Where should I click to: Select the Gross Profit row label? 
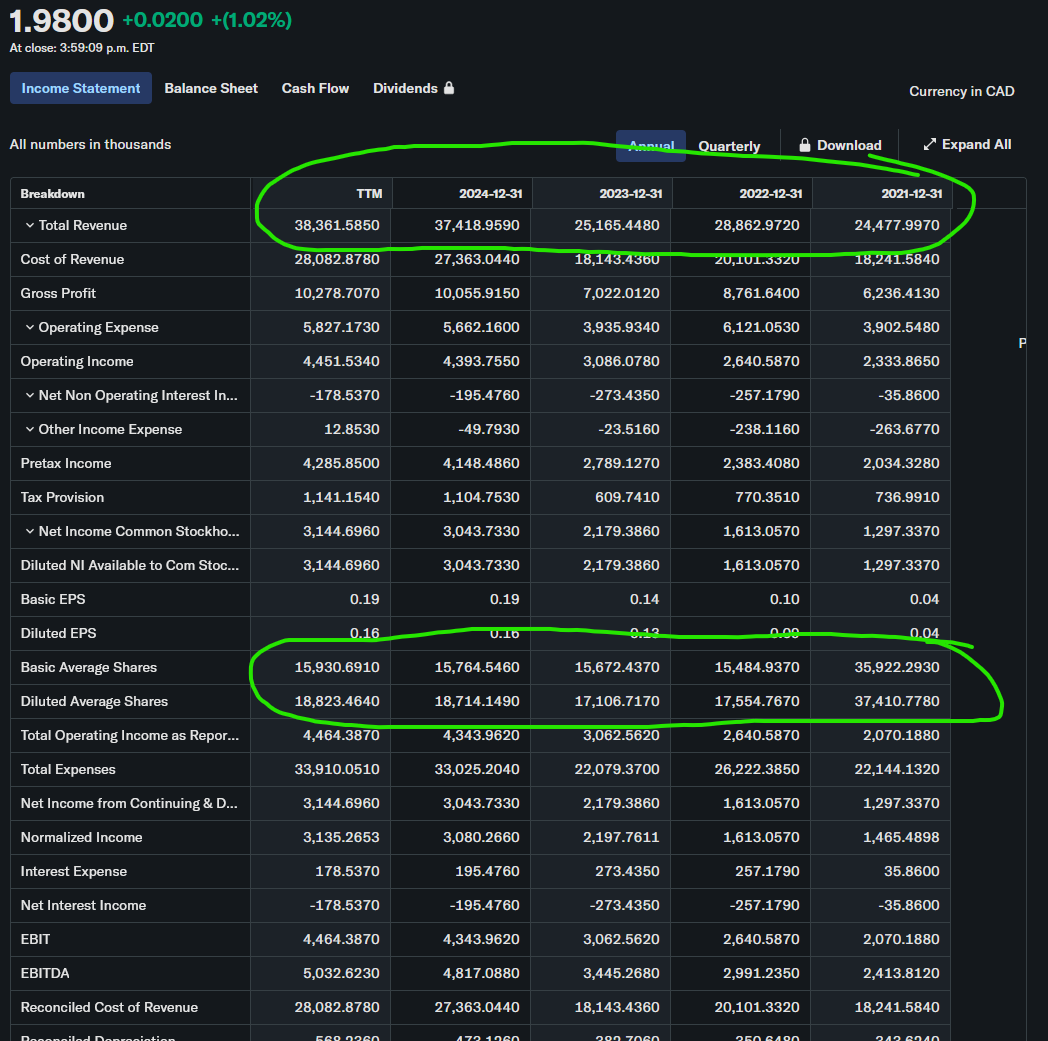point(58,293)
